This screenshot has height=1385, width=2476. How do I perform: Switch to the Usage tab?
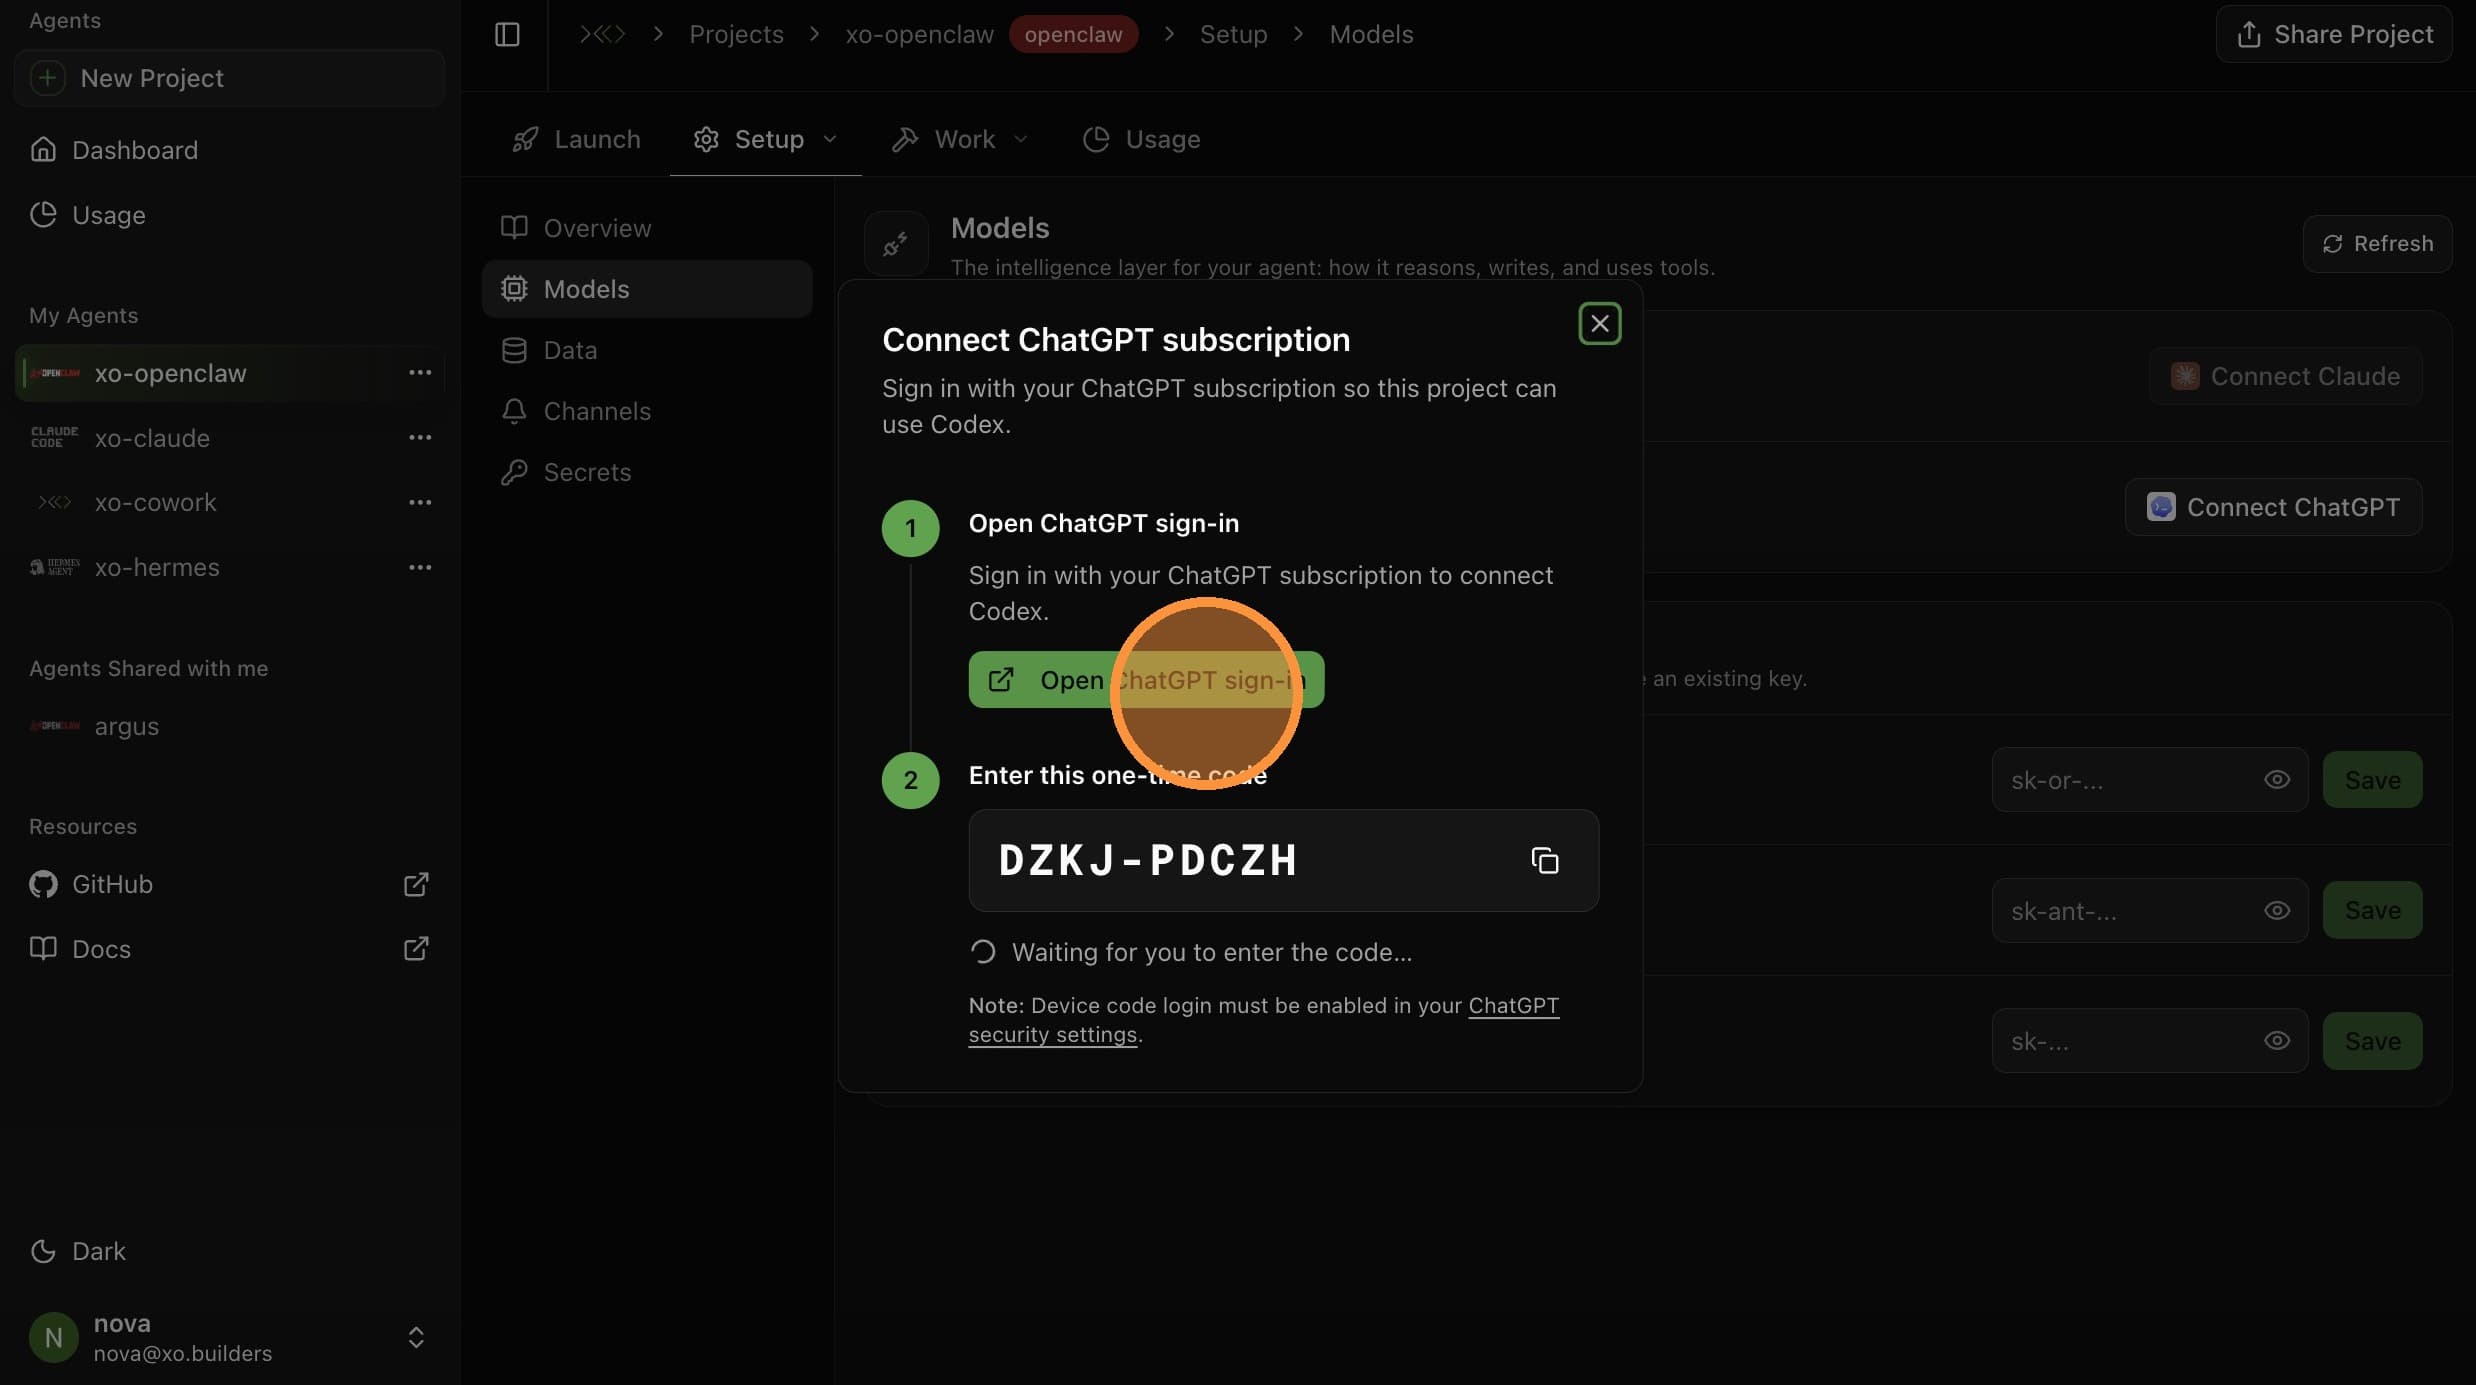[1141, 139]
